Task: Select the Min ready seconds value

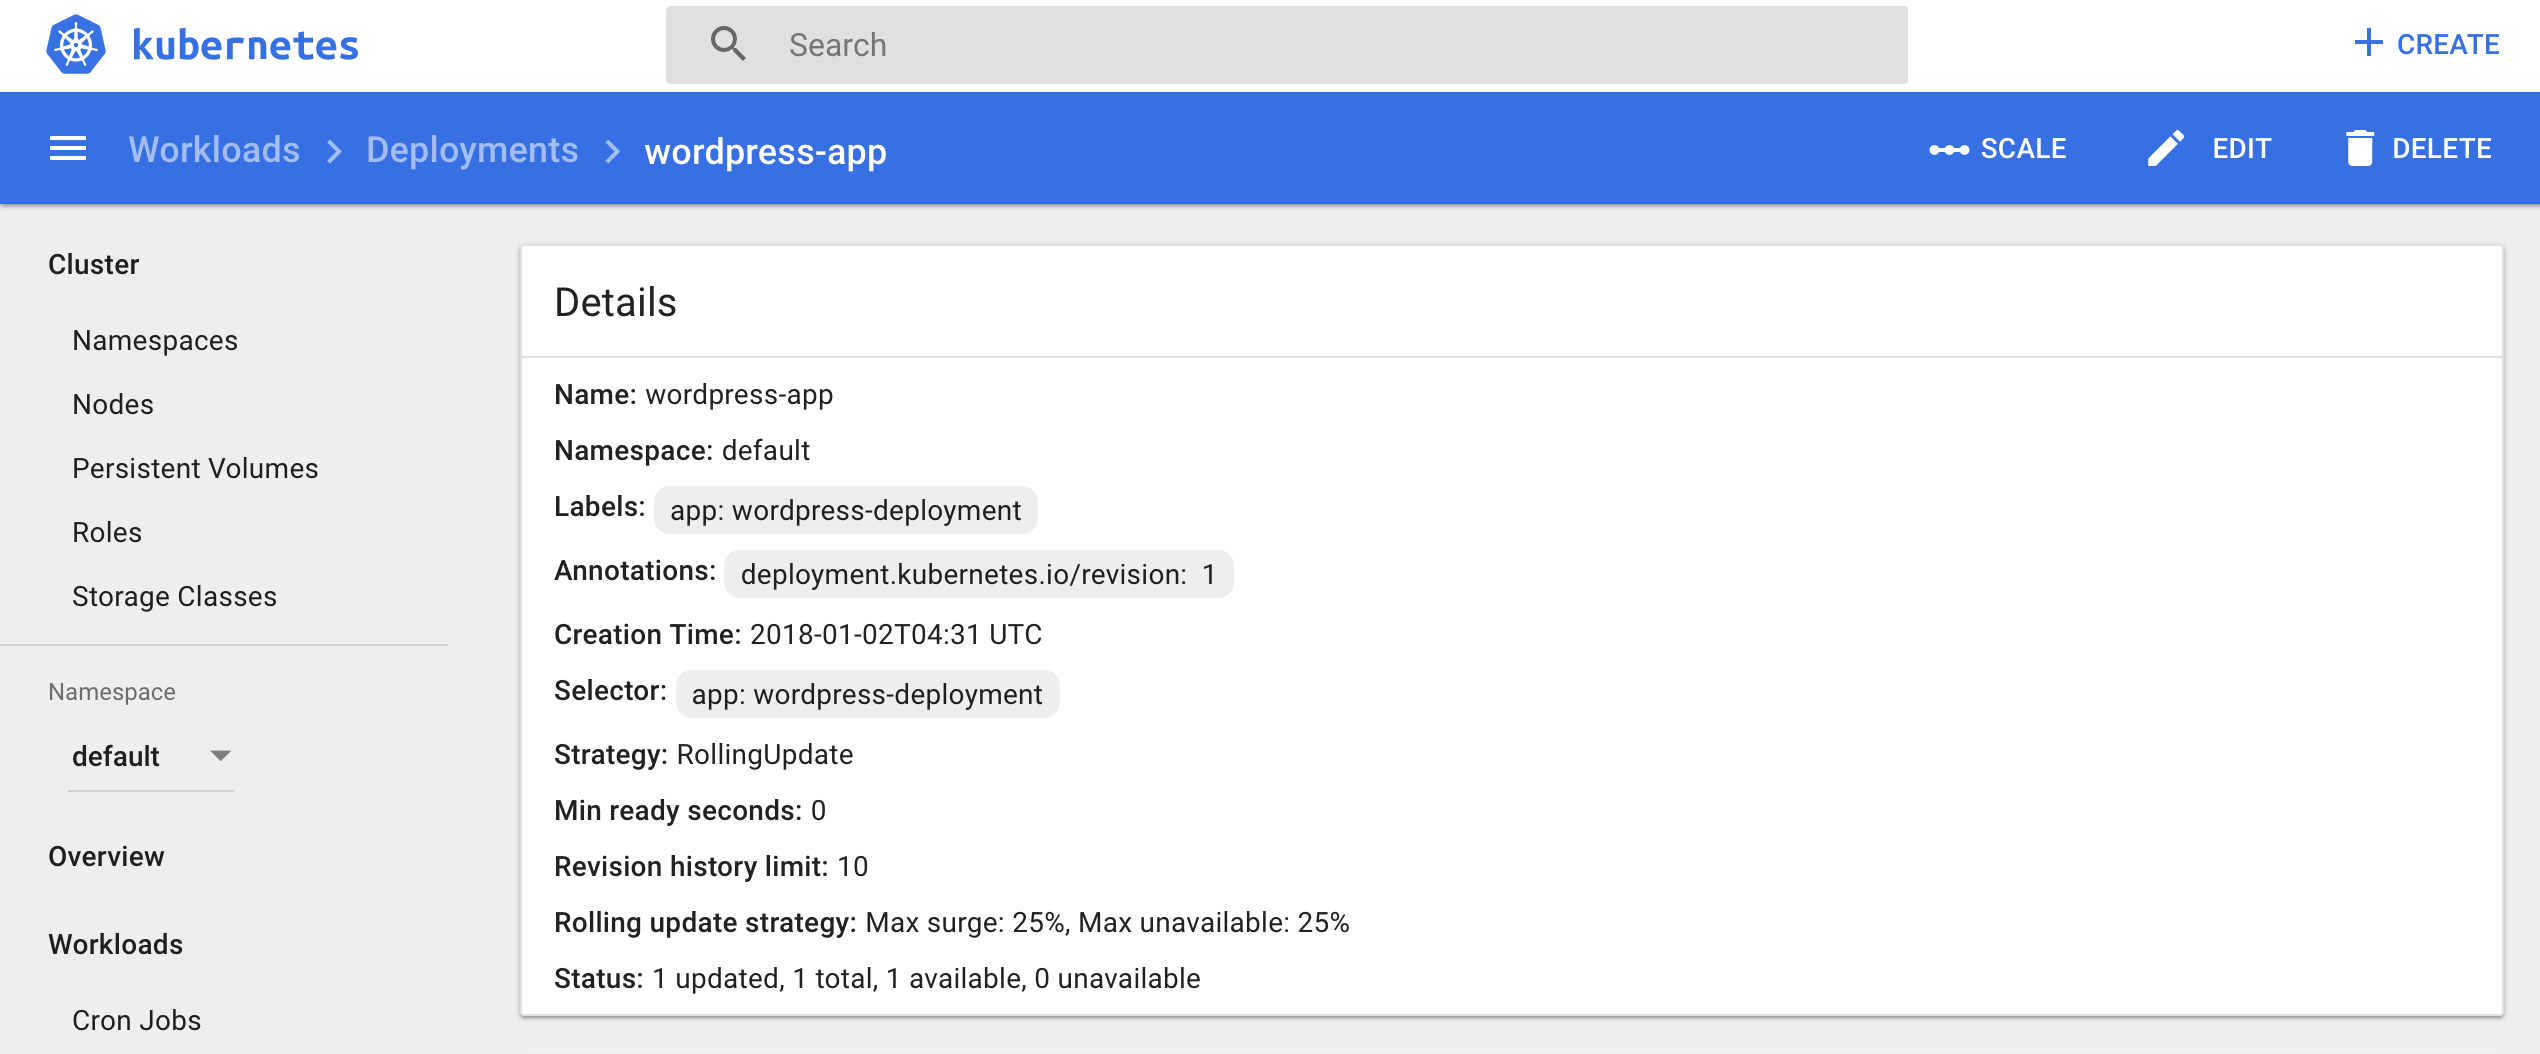Action: [x=818, y=811]
